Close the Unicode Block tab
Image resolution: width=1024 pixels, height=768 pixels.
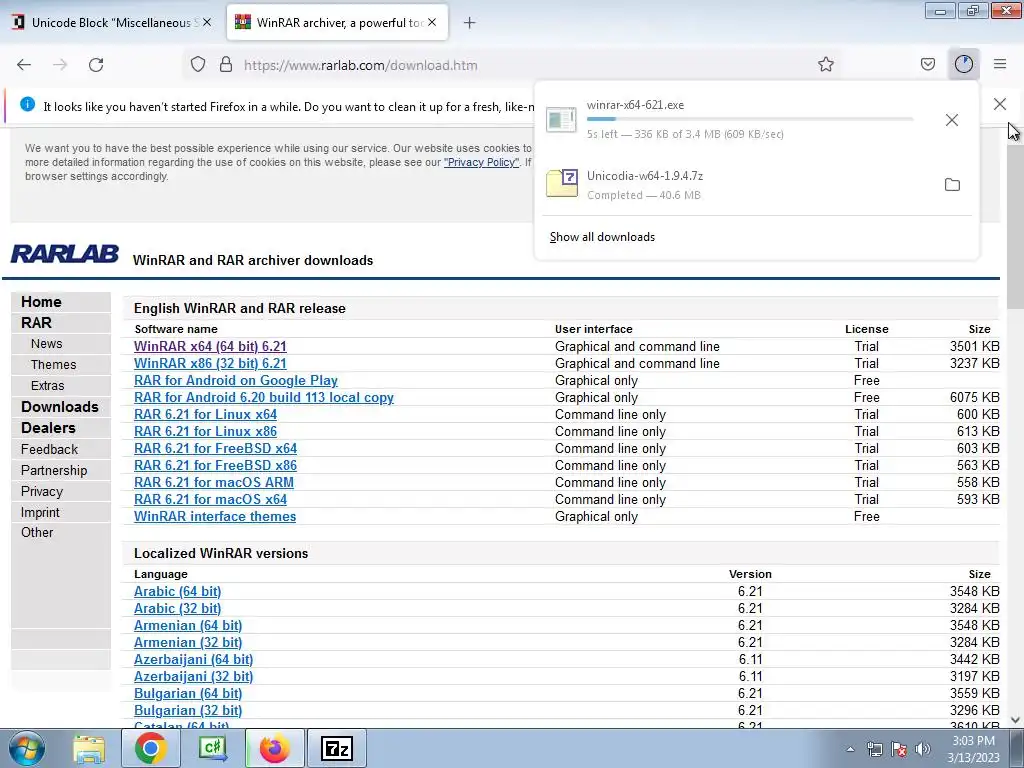click(207, 22)
